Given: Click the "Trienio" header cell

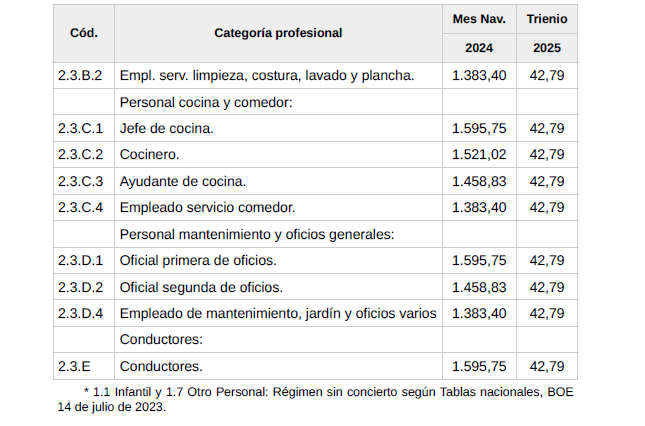Looking at the screenshot, I should [547, 19].
